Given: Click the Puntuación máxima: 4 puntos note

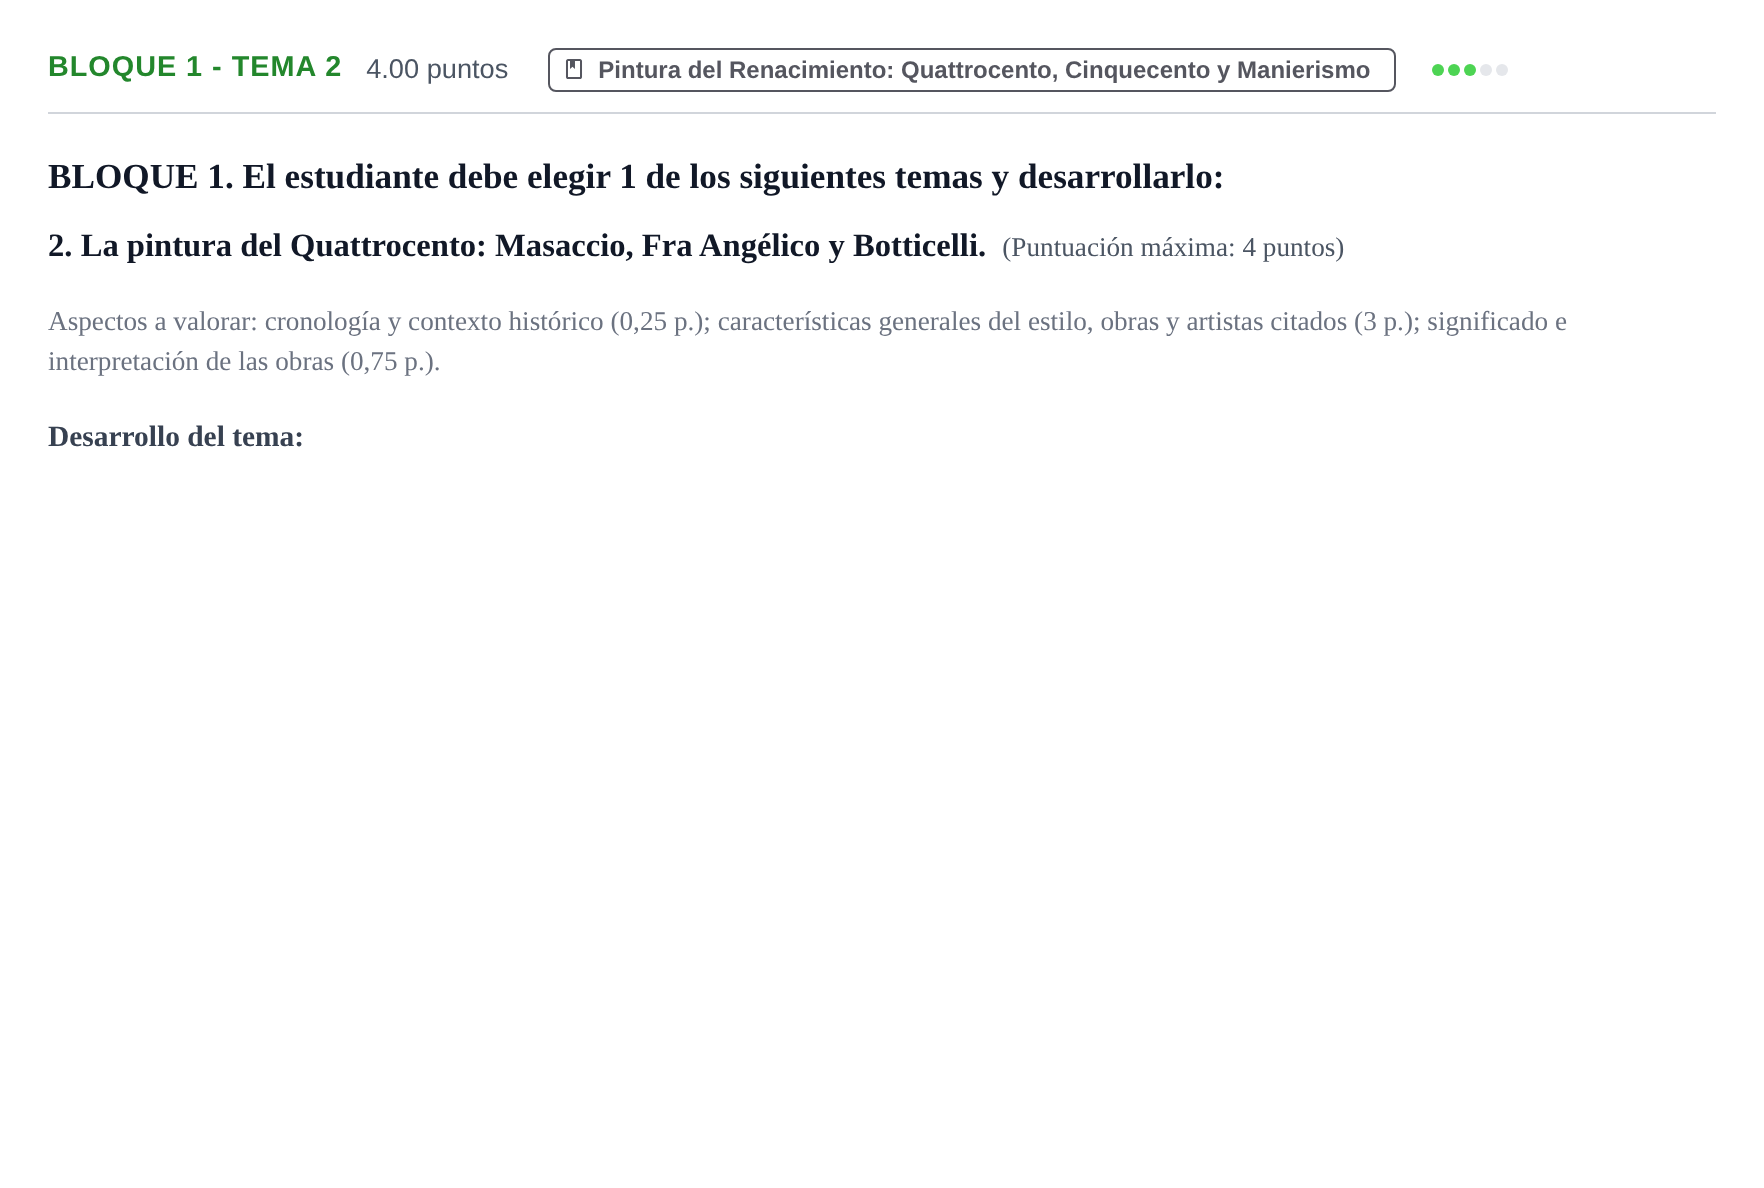Looking at the screenshot, I should tap(1173, 248).
